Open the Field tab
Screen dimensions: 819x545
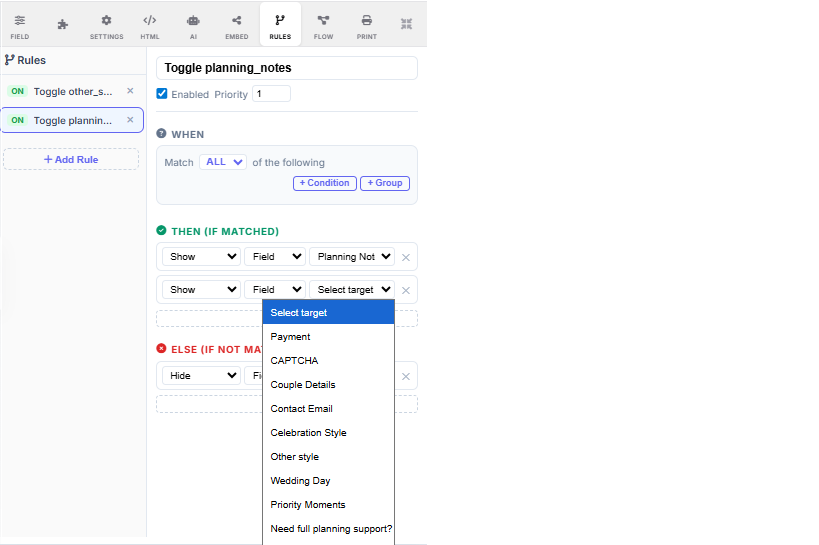[20, 26]
